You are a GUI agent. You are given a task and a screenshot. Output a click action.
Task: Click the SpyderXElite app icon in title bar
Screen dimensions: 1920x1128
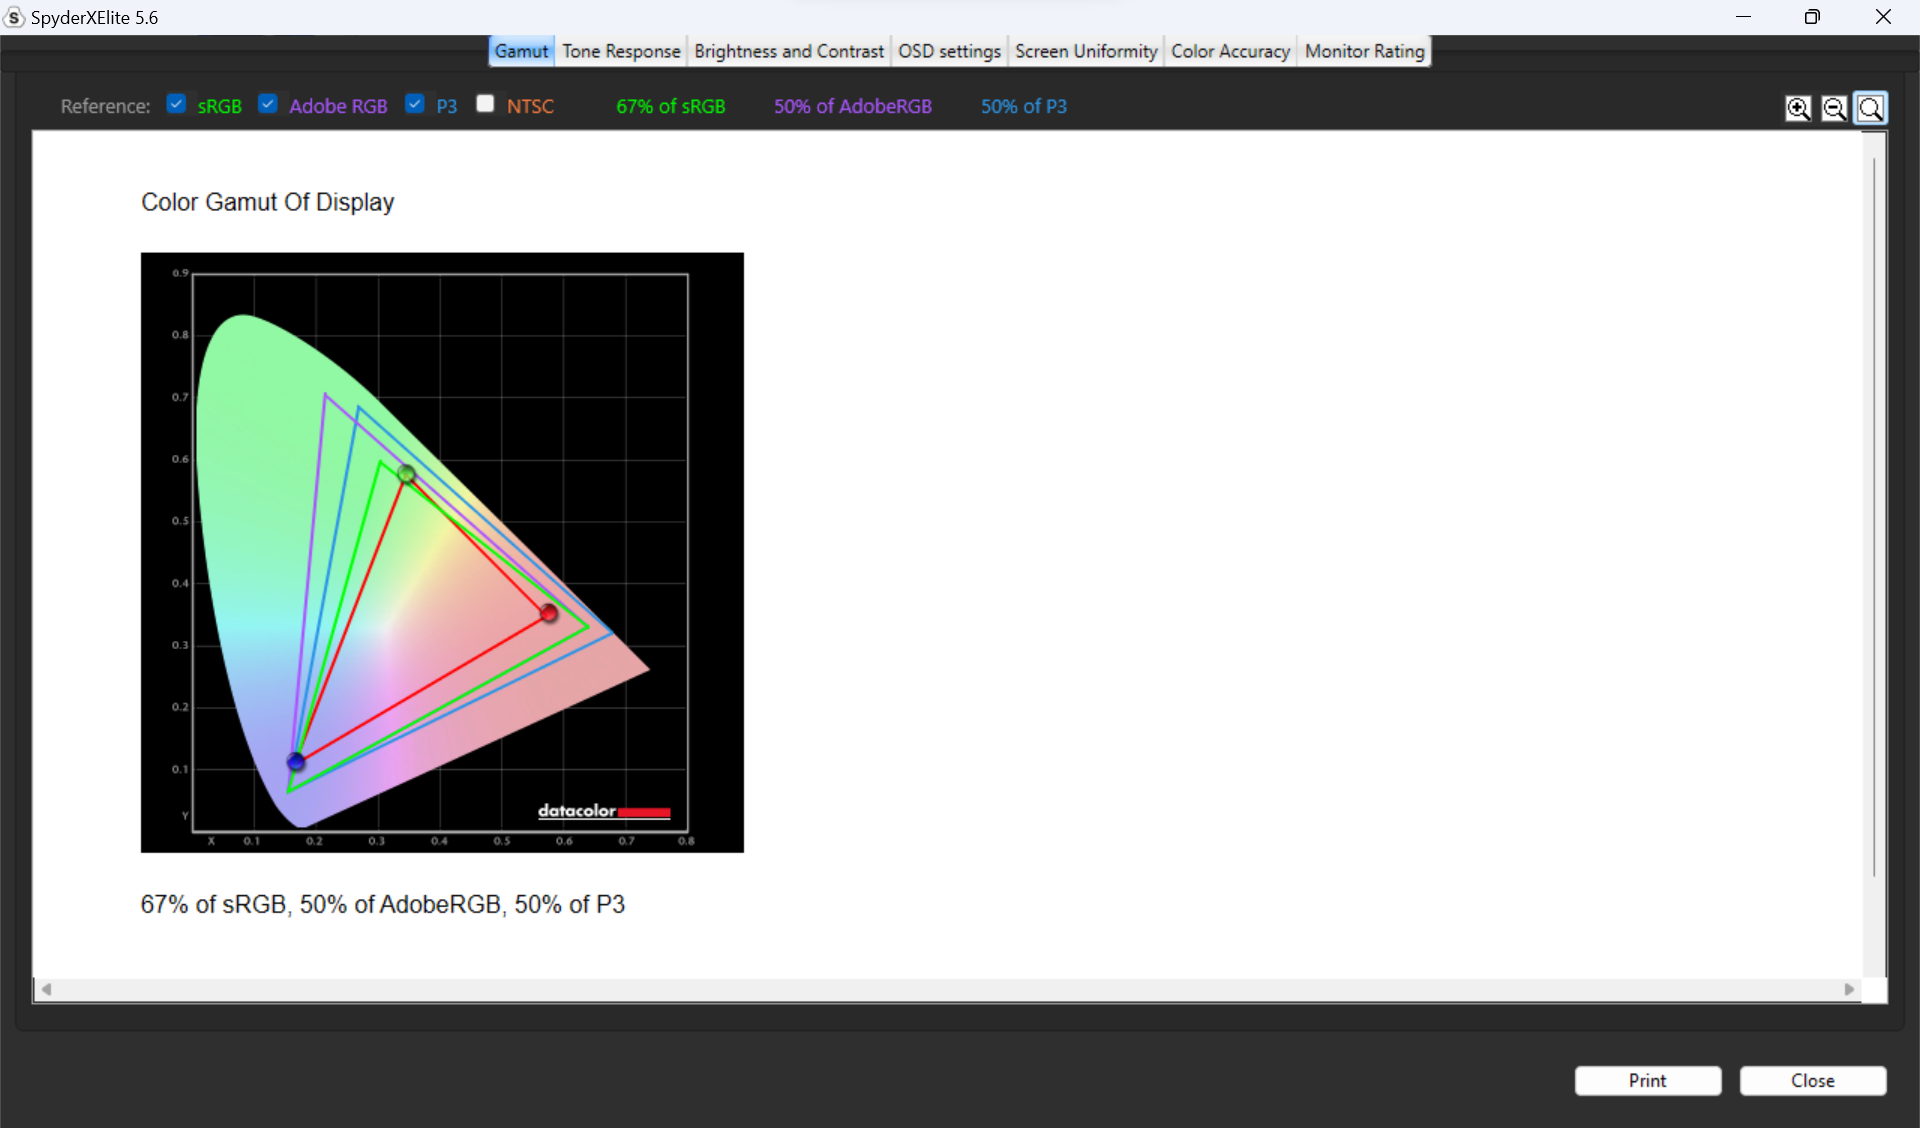click(14, 17)
